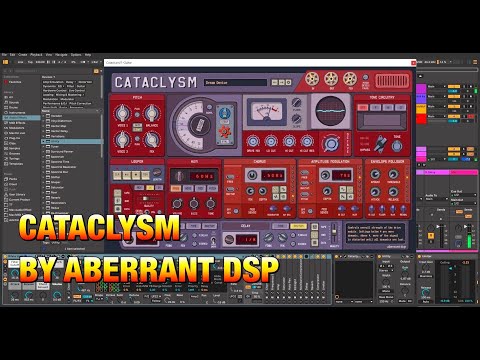Open Packs under Places
480x360 pixels.
coord(13,179)
